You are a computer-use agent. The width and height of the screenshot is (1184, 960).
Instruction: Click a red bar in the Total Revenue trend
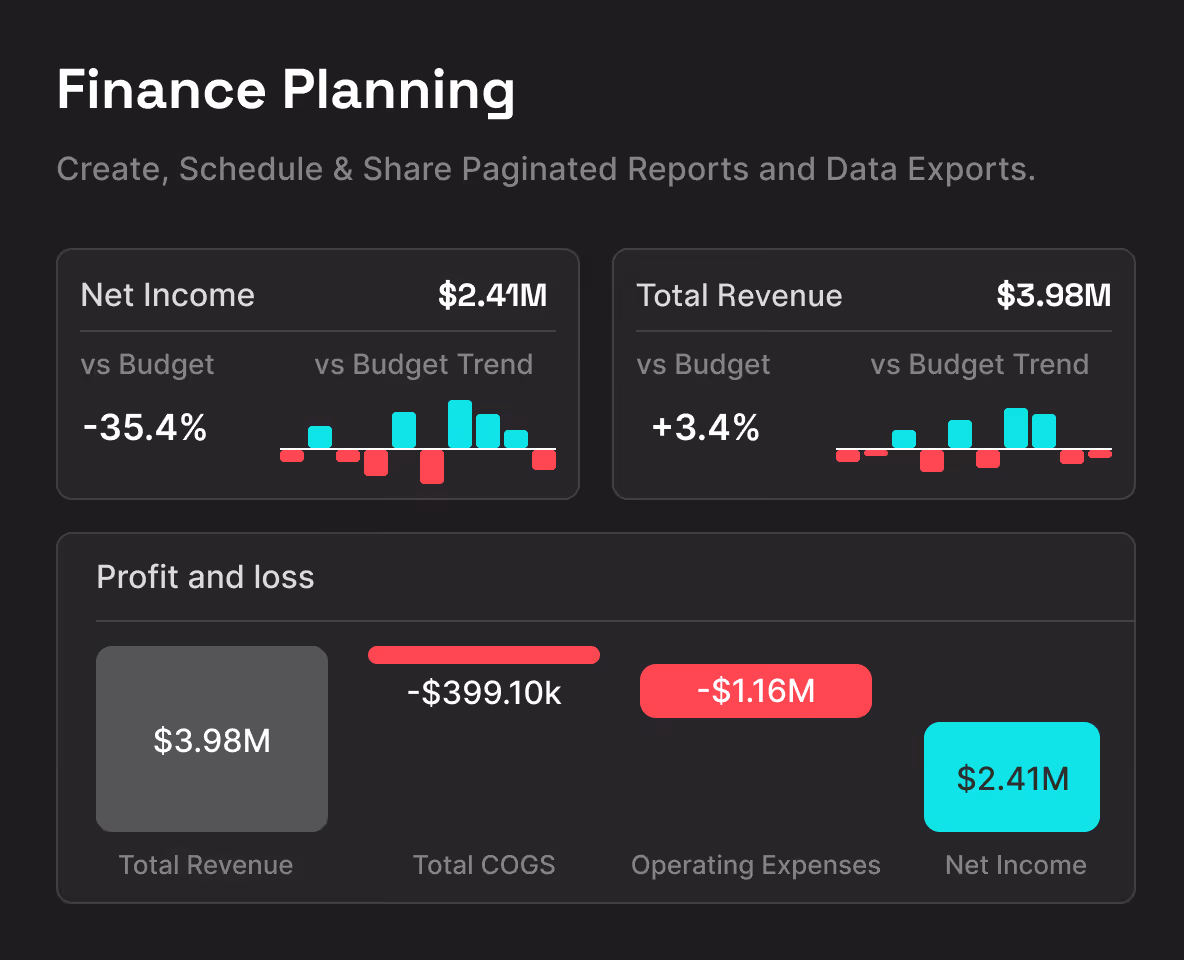coord(932,462)
